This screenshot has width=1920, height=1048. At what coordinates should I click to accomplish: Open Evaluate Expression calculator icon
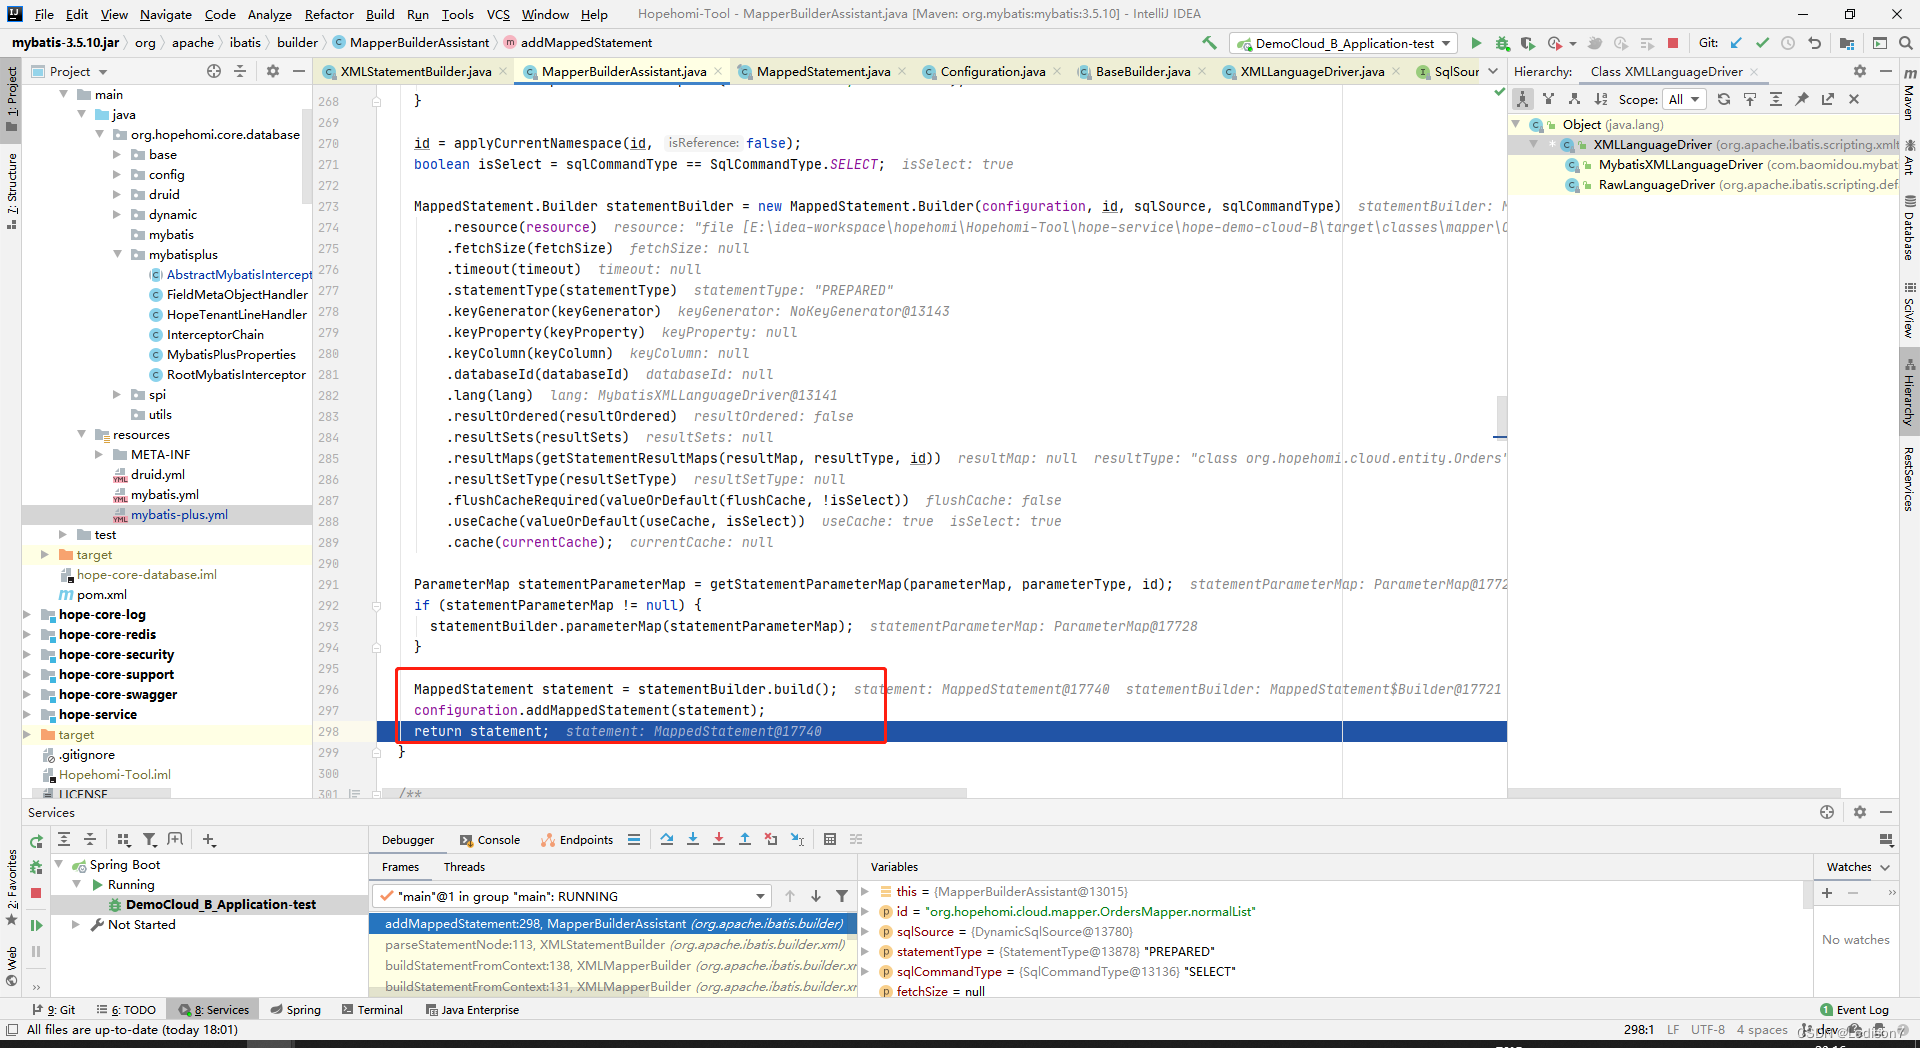click(x=830, y=839)
